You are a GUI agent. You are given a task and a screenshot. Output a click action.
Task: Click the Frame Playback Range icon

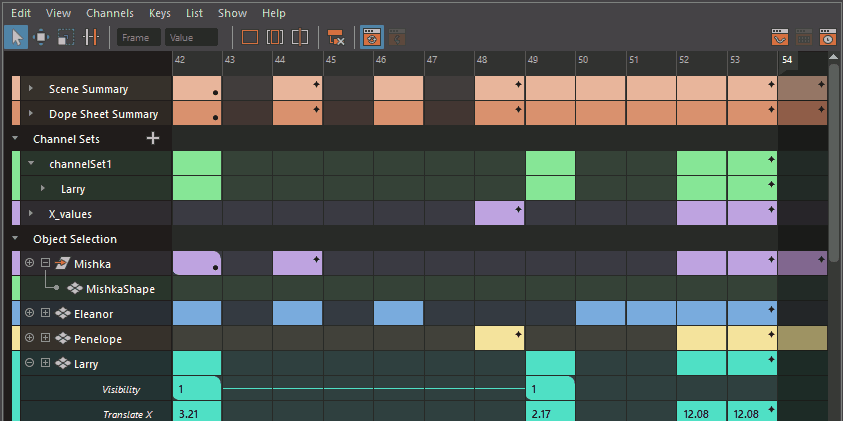click(275, 38)
